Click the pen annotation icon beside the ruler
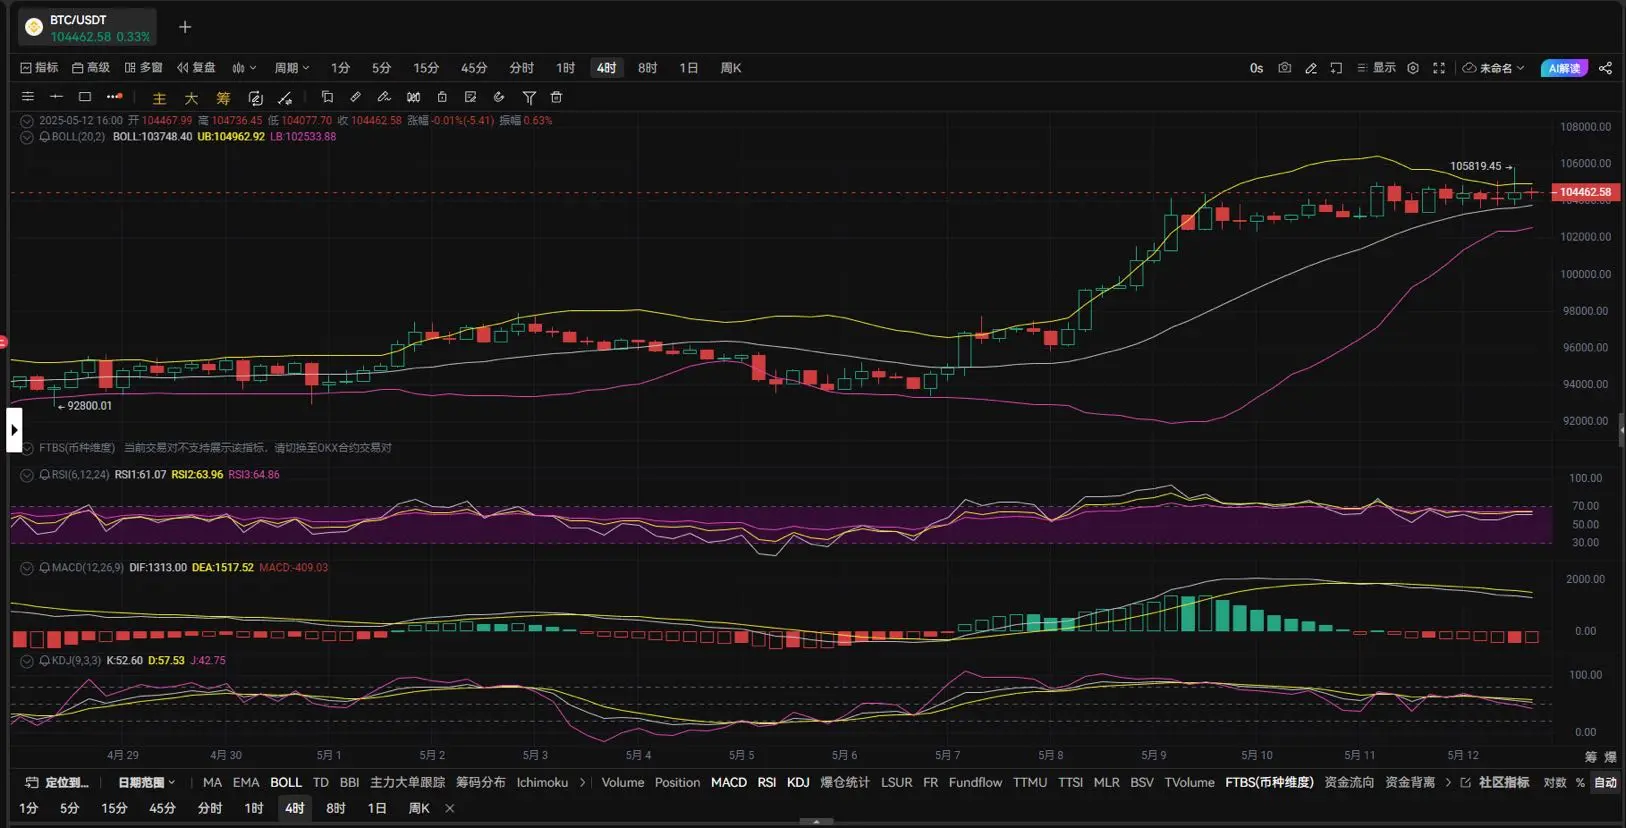 click(x=384, y=97)
